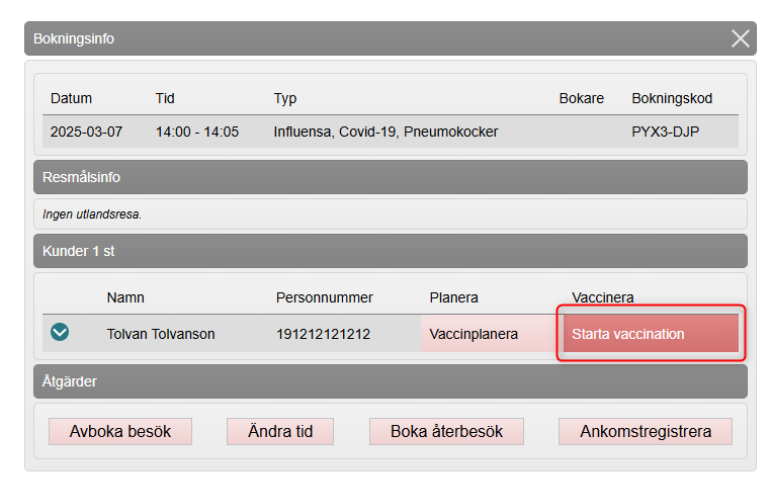Close the Bokningsinfo dialog

[x=740, y=39]
